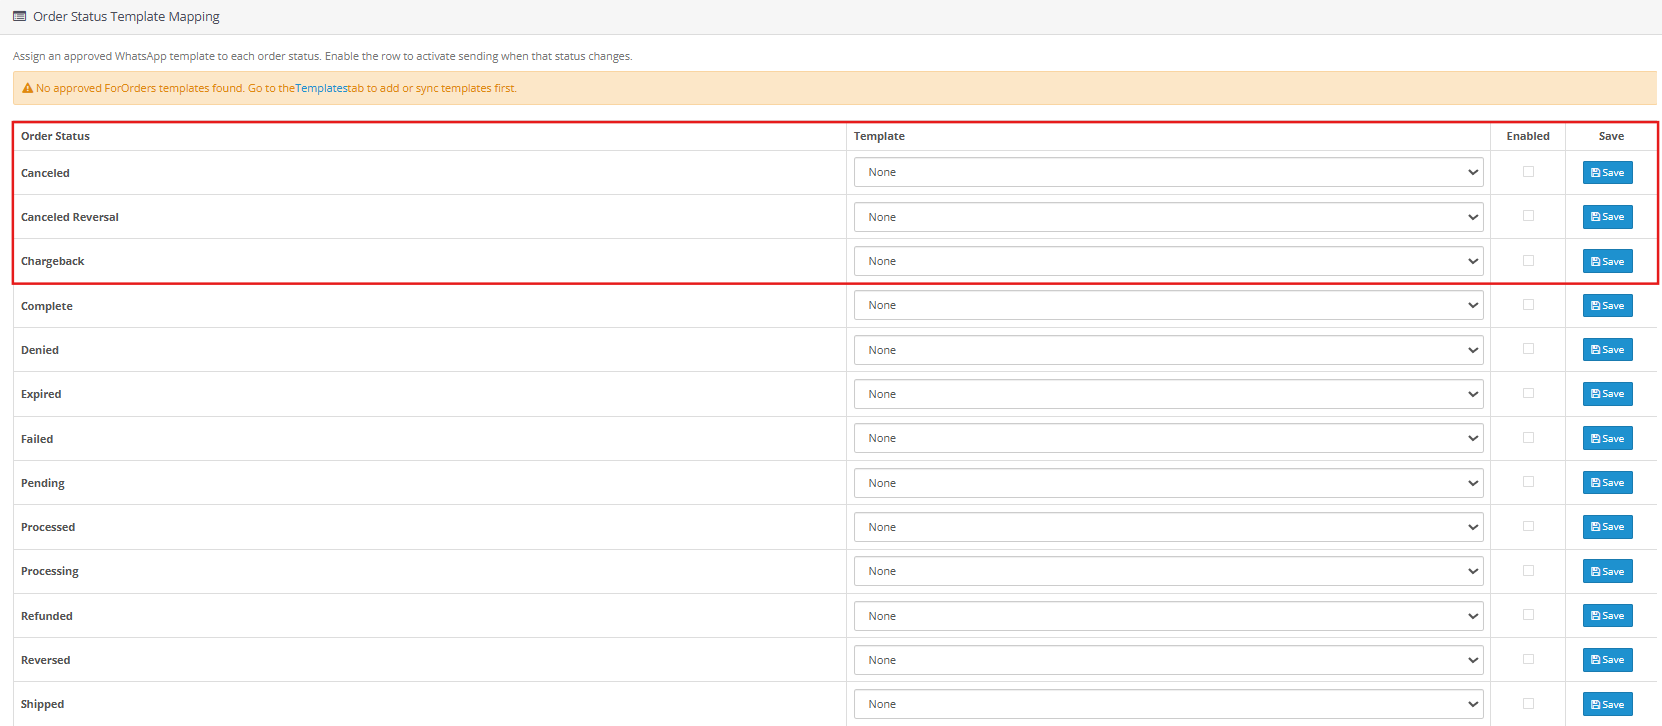This screenshot has width=1662, height=726.
Task: Click the warning triangle icon in the banner
Action: point(28,88)
